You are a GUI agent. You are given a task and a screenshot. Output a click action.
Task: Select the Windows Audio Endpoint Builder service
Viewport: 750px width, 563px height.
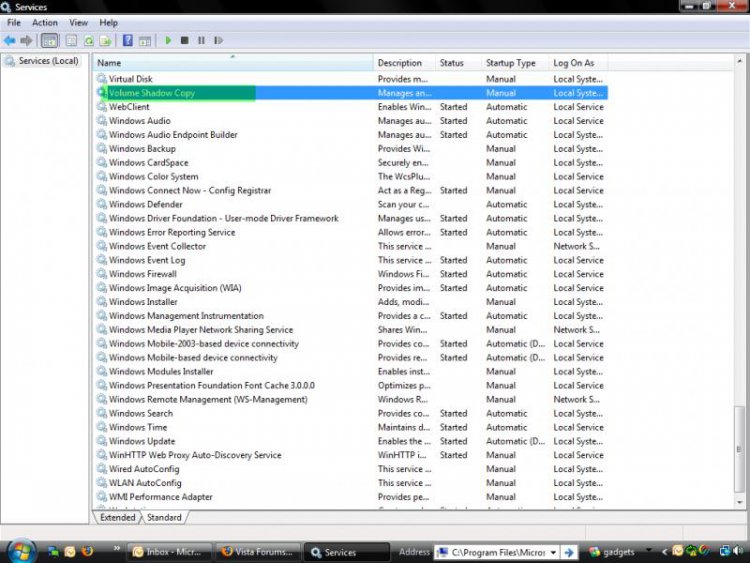click(x=352, y=134)
